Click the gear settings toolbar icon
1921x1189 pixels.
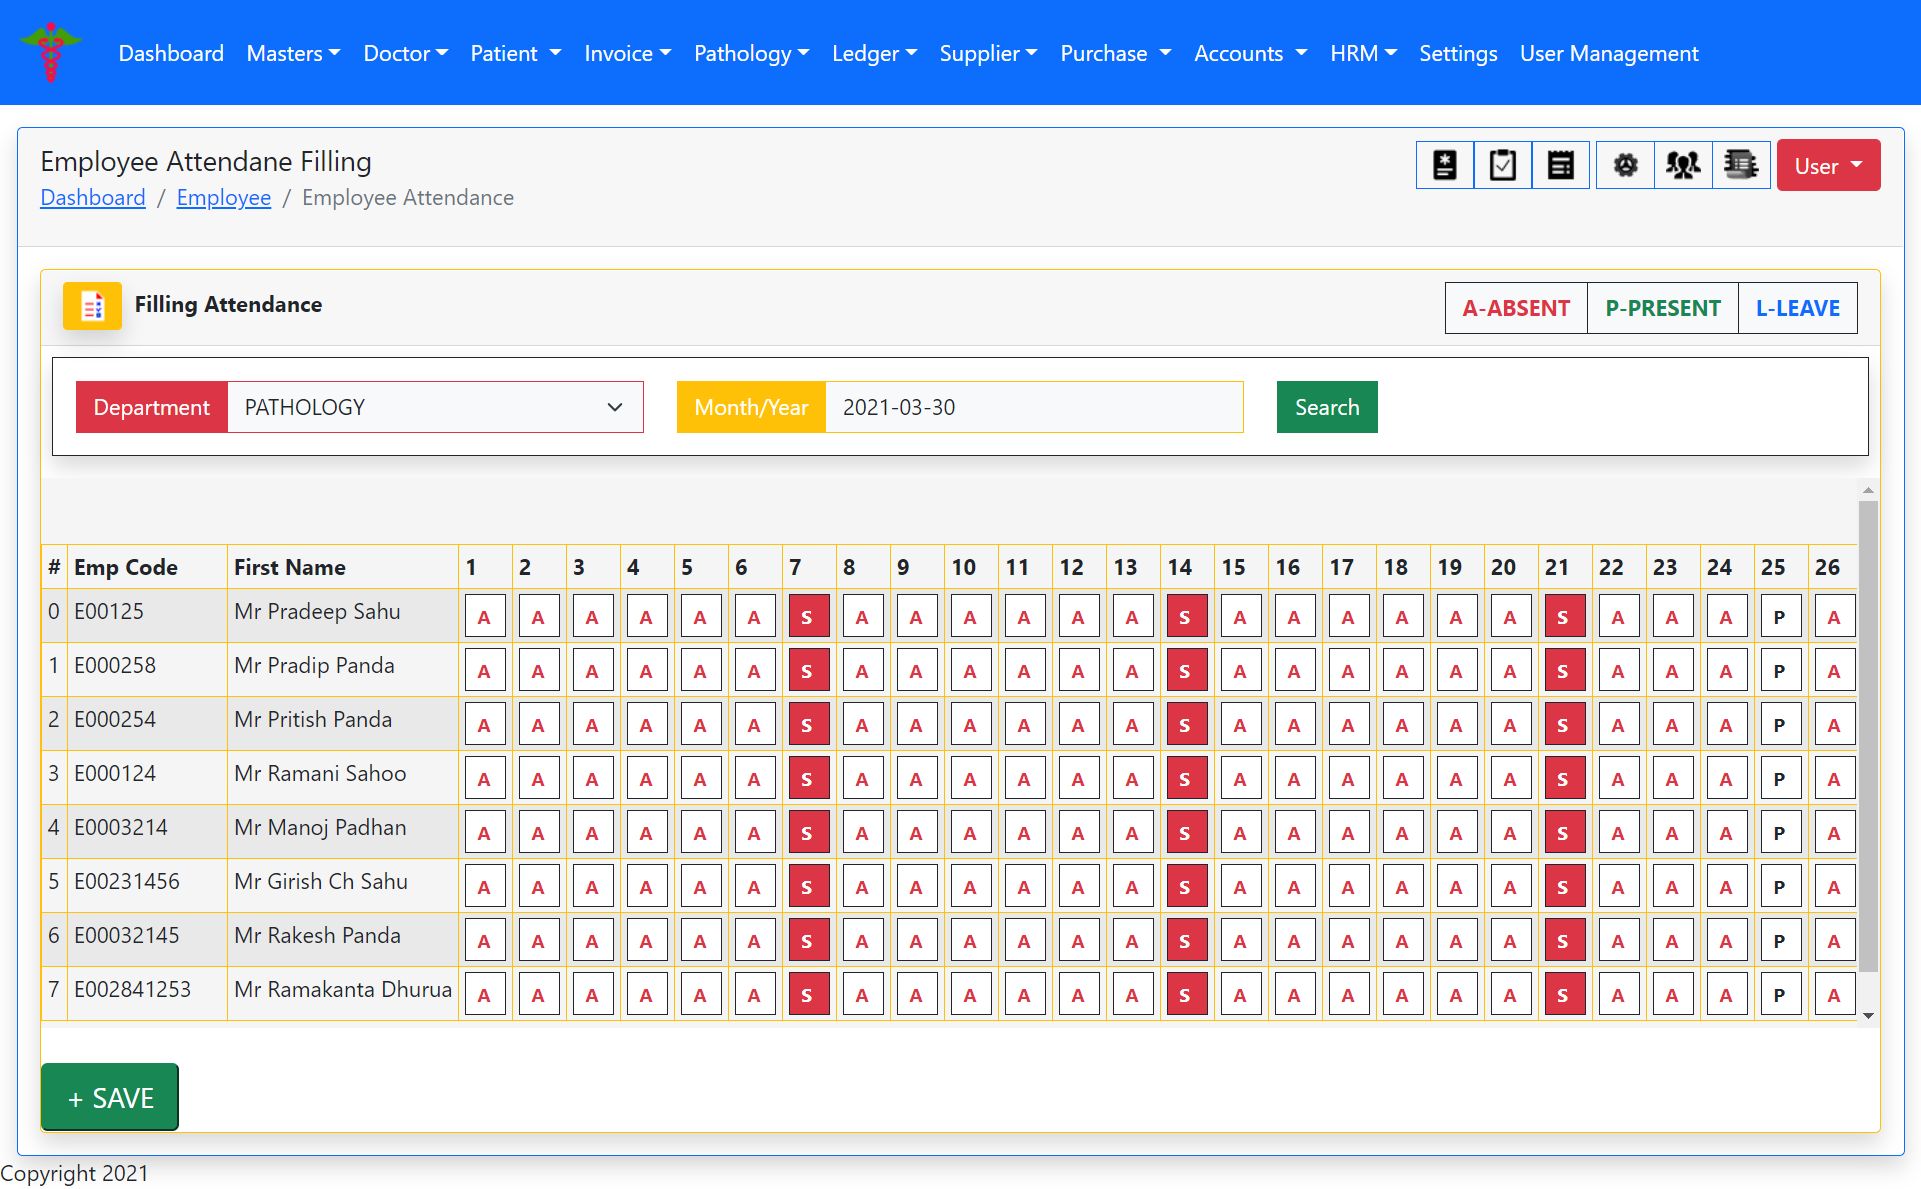[1625, 165]
